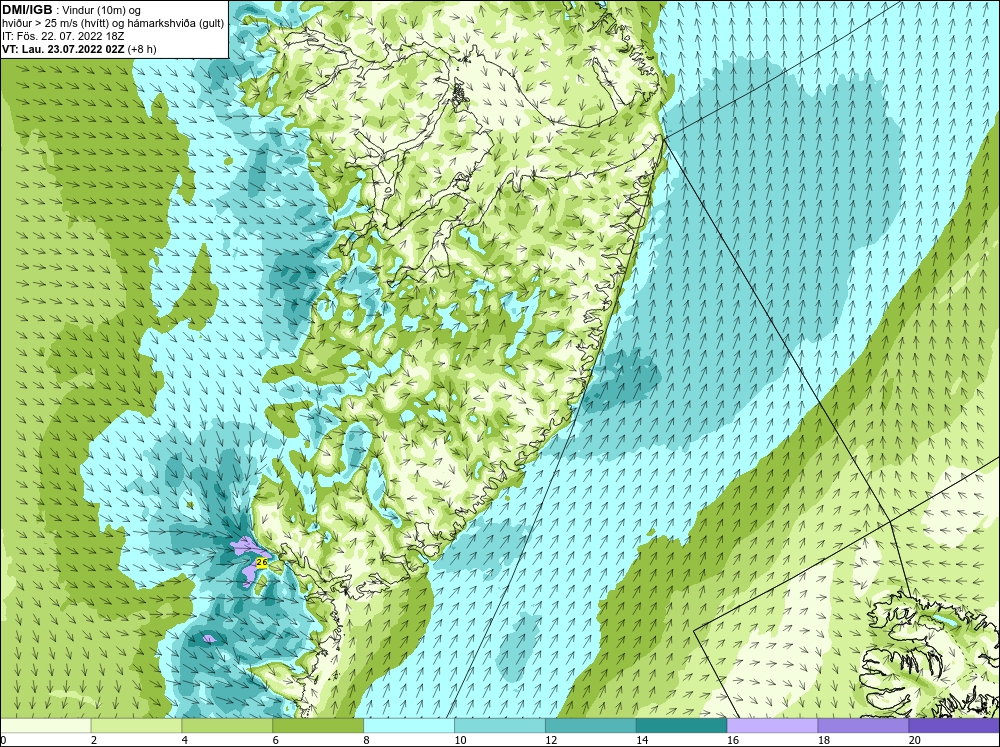Click the small isolated purple patch southwest of the 26 label

[209, 638]
